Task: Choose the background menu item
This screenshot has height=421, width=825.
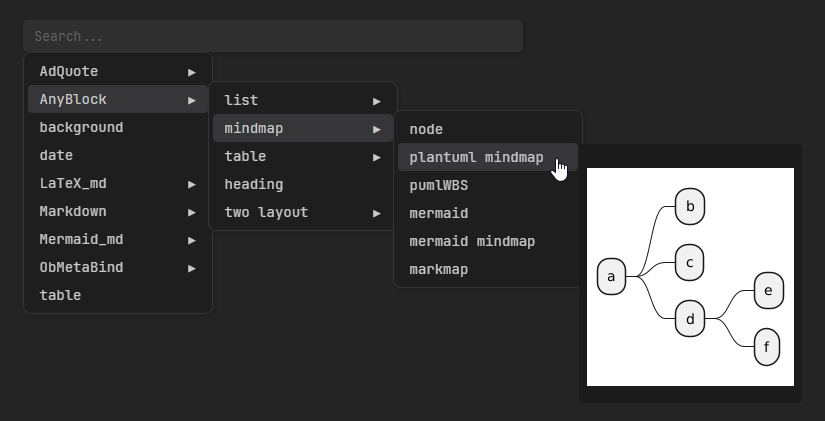Action: click(x=81, y=128)
